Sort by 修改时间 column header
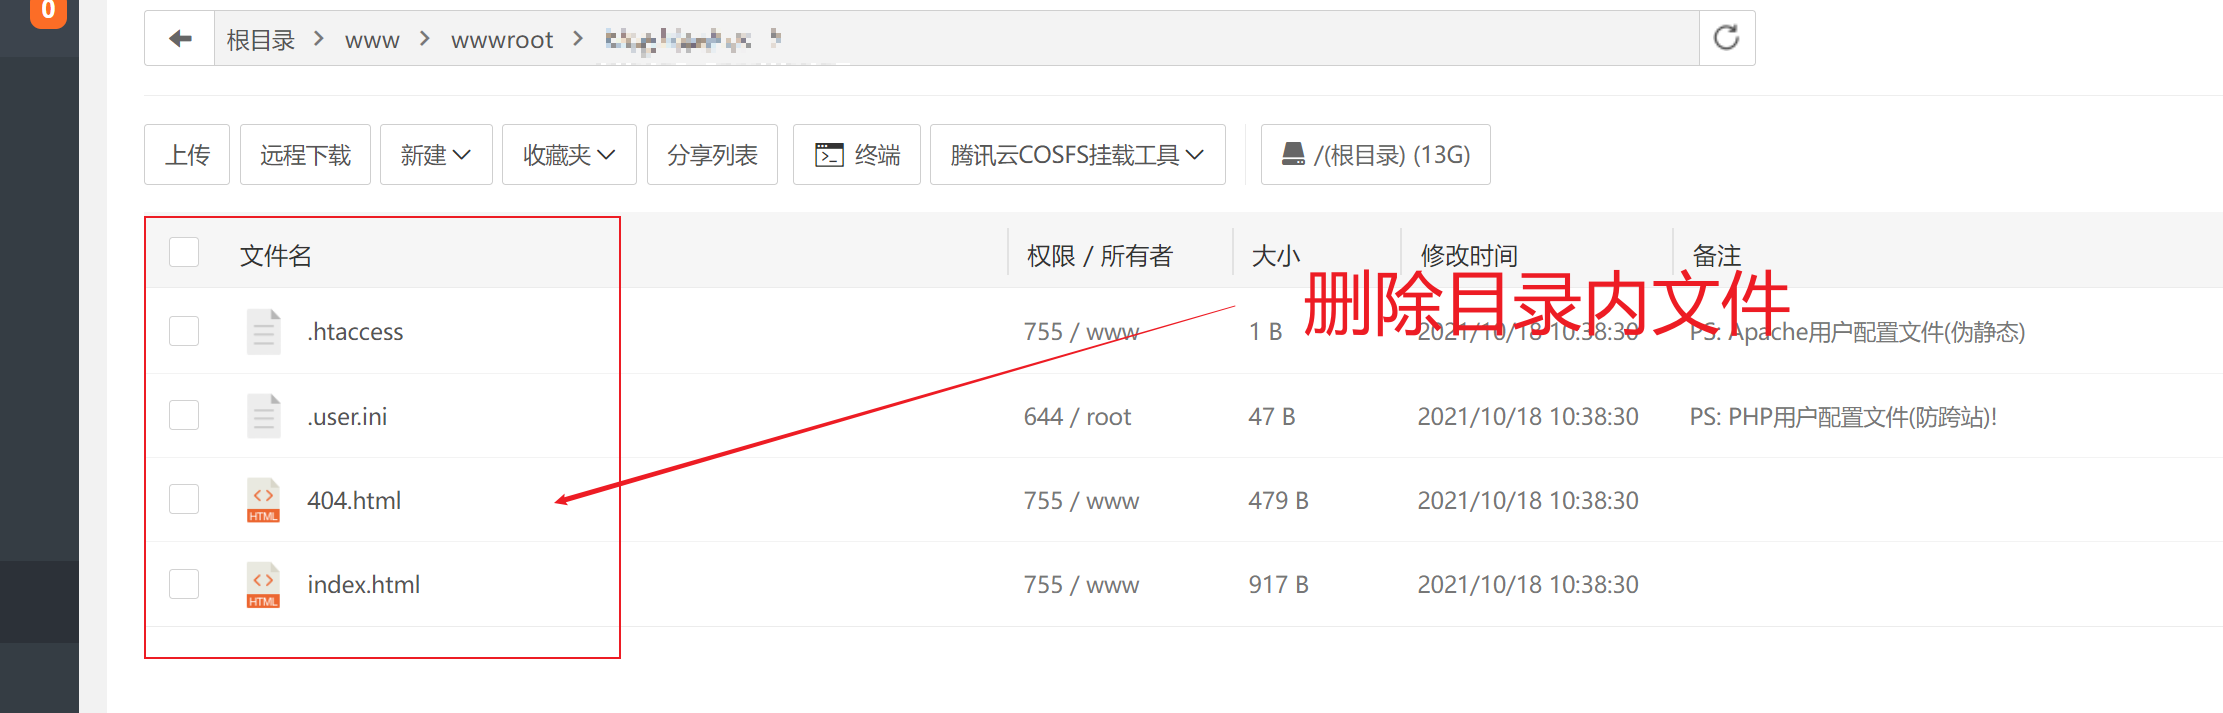 (1469, 256)
